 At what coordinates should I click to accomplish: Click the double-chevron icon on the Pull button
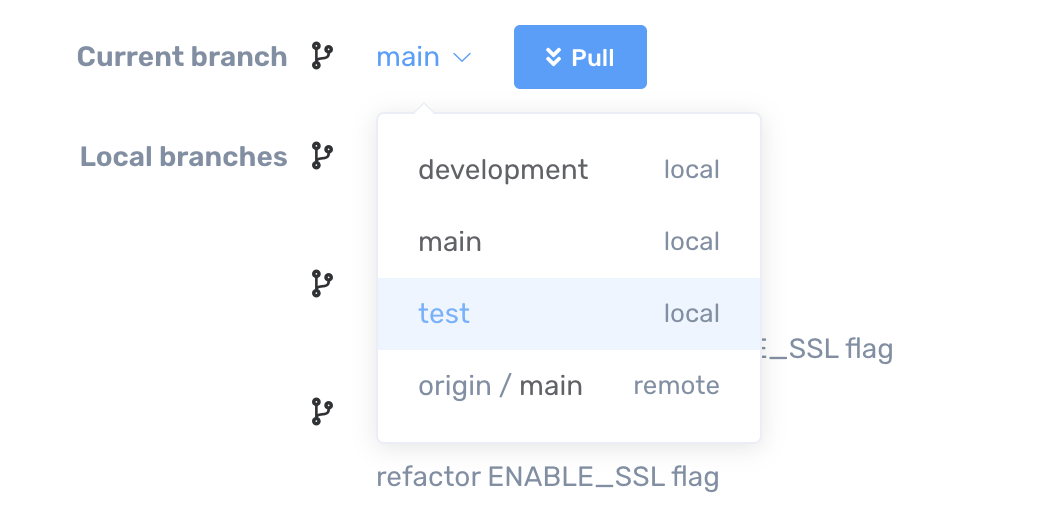pos(553,57)
